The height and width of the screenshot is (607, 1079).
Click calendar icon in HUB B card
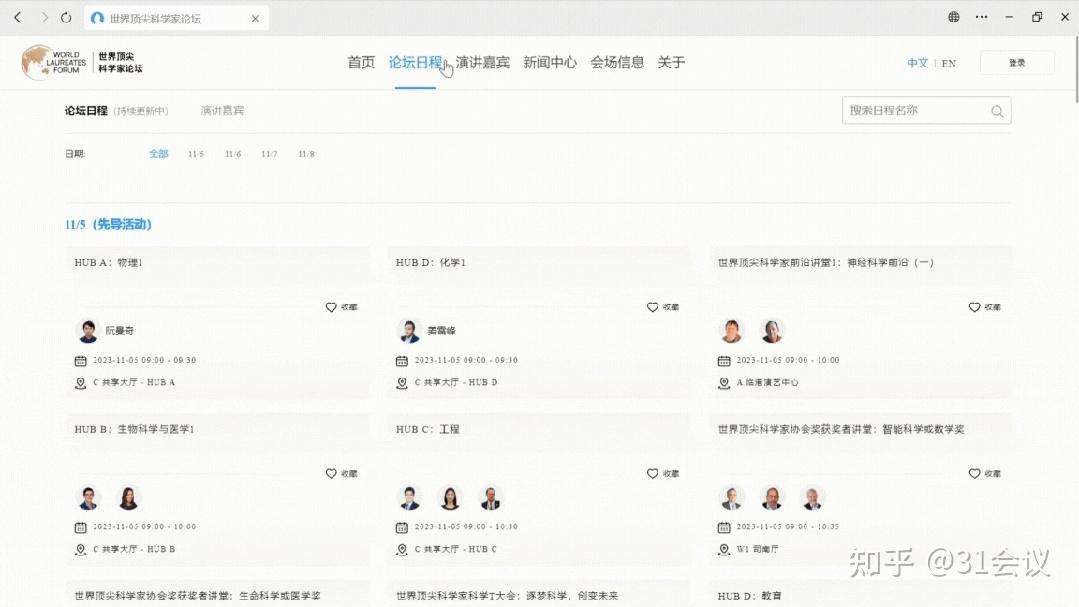tap(81, 528)
